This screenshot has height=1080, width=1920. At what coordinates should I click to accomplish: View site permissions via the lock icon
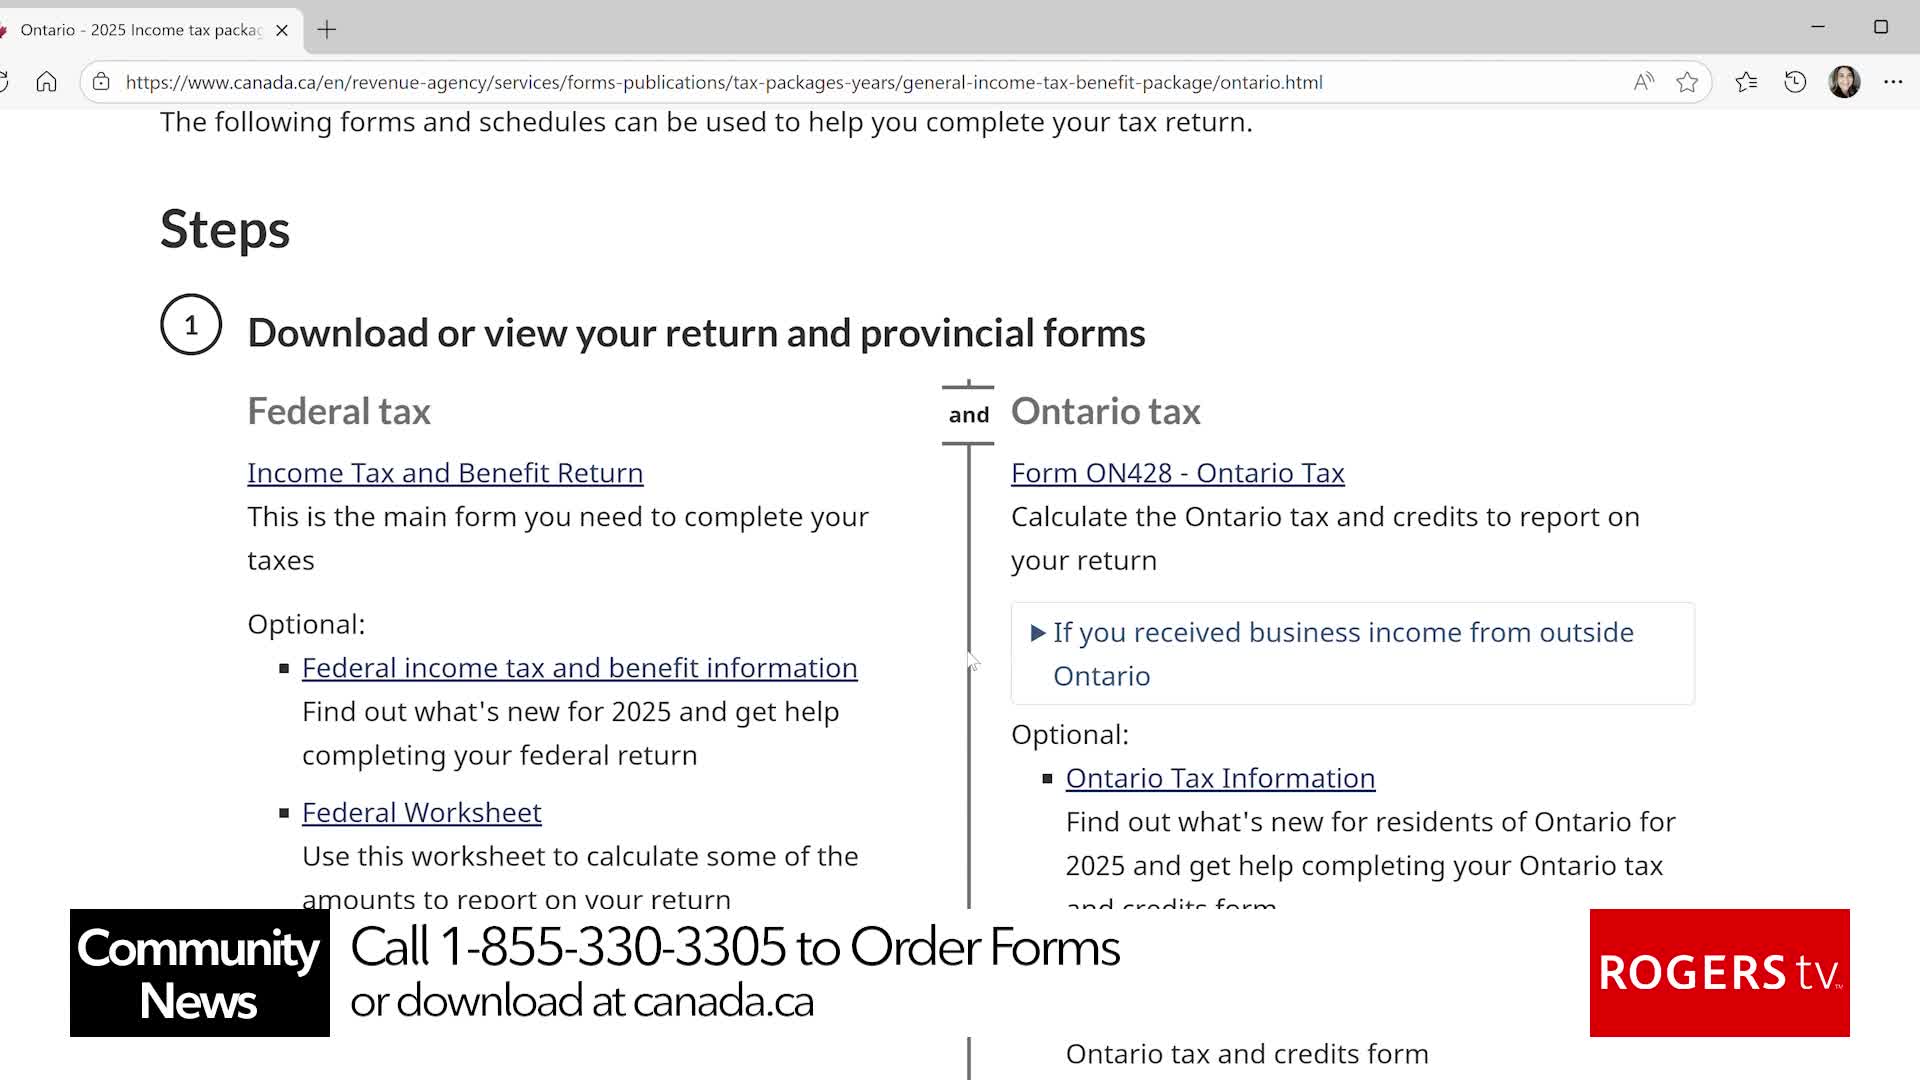point(101,82)
